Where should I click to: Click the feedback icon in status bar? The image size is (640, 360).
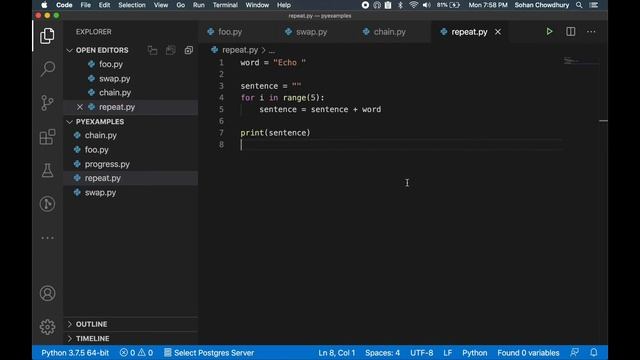point(575,352)
